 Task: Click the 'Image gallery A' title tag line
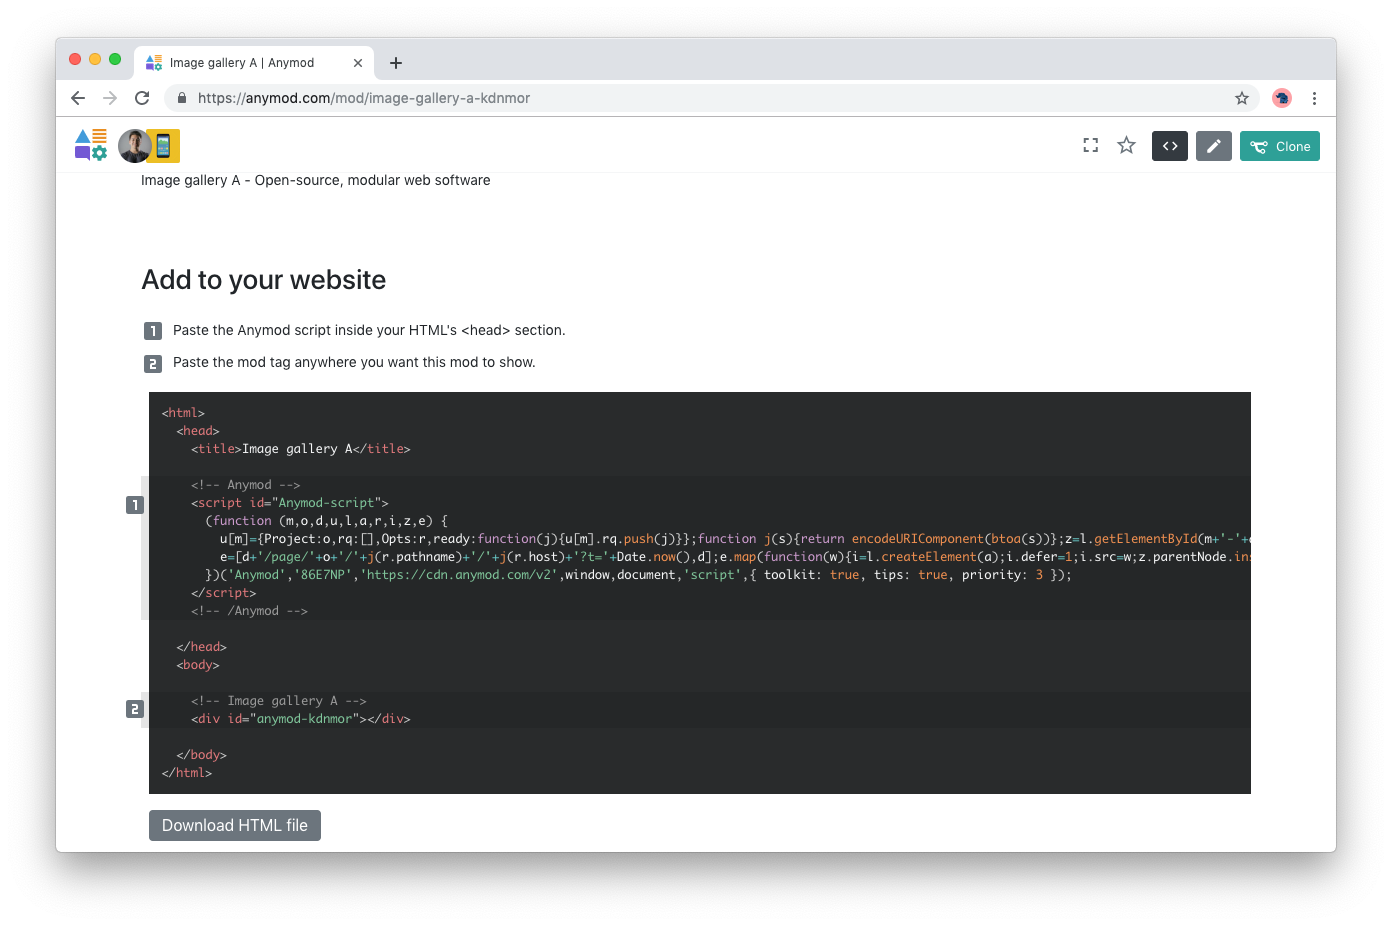coord(301,449)
